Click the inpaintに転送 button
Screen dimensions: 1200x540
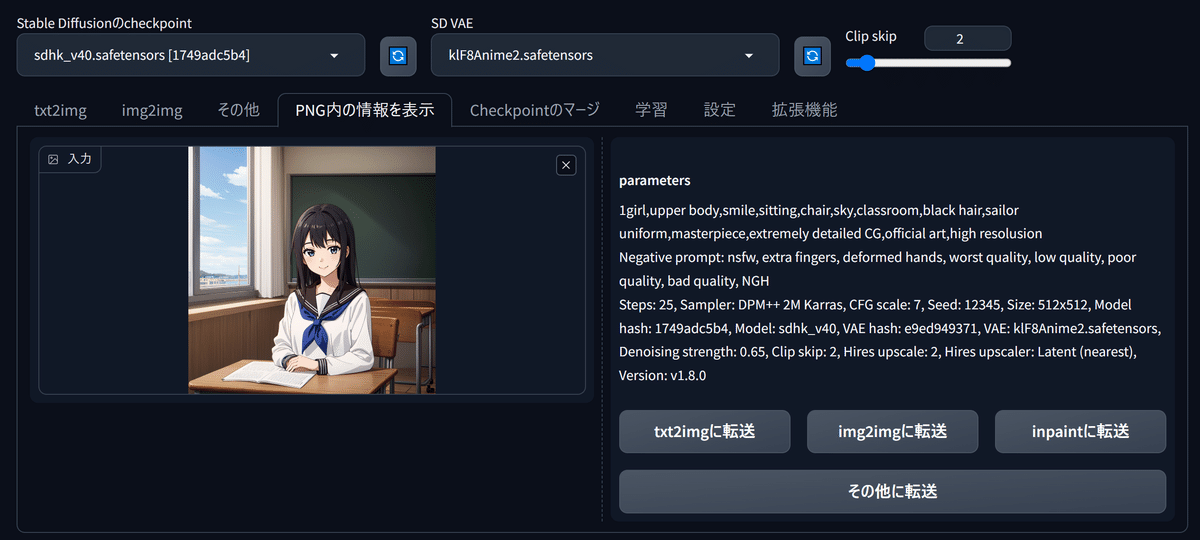tap(1080, 431)
